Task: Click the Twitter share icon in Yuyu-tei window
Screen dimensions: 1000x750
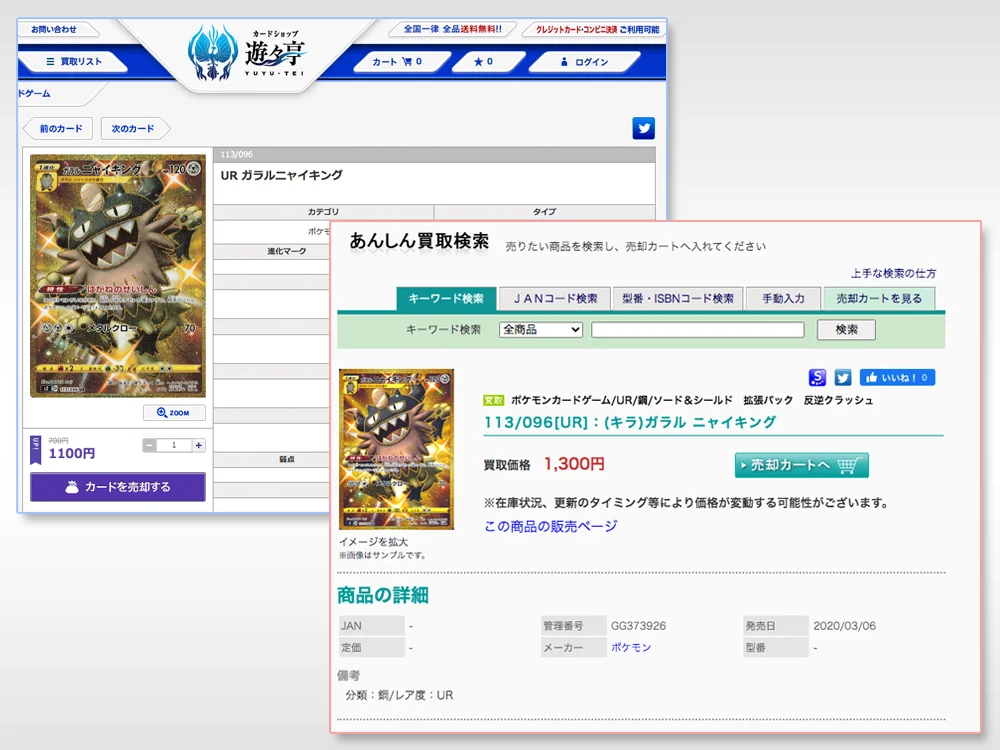Action: click(643, 128)
